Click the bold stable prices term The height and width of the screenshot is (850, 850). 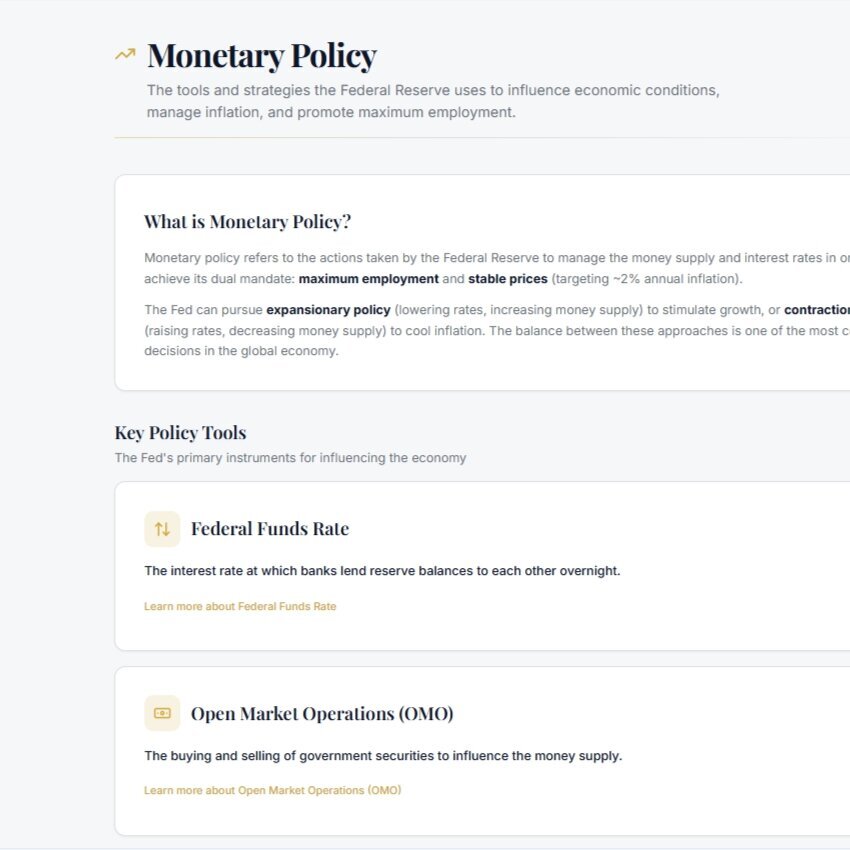coord(508,279)
